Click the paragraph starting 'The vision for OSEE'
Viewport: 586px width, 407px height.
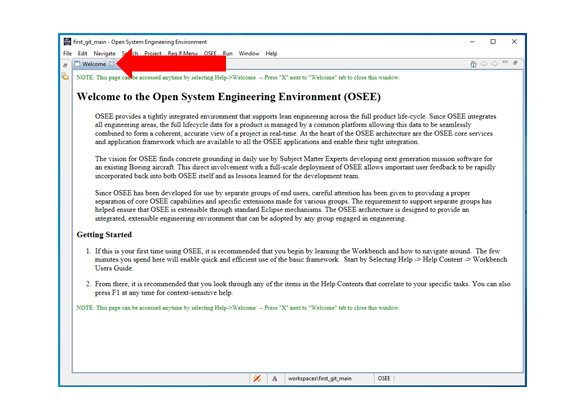click(295, 167)
